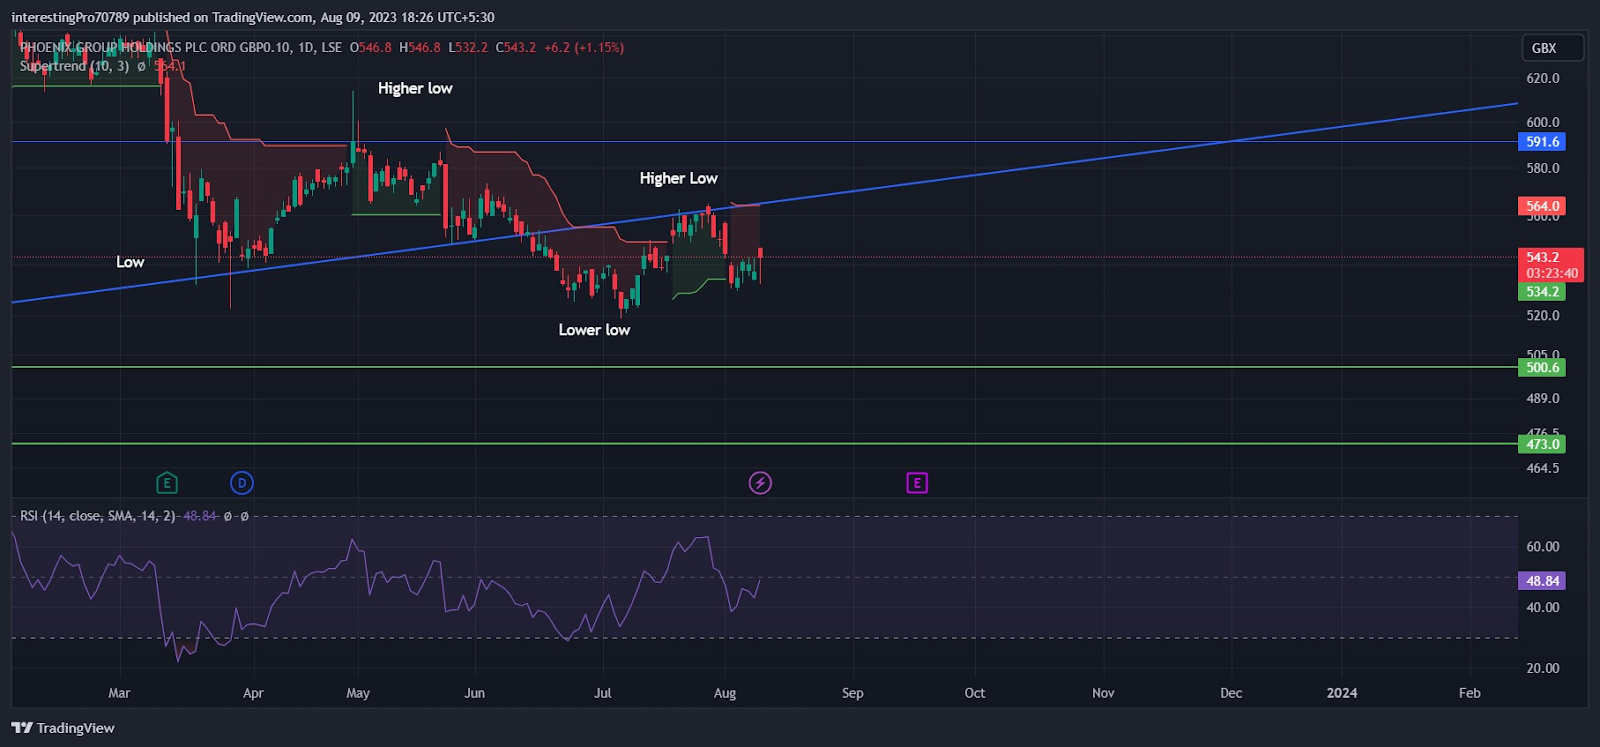Click the purple lightning bolt event marker

760,483
